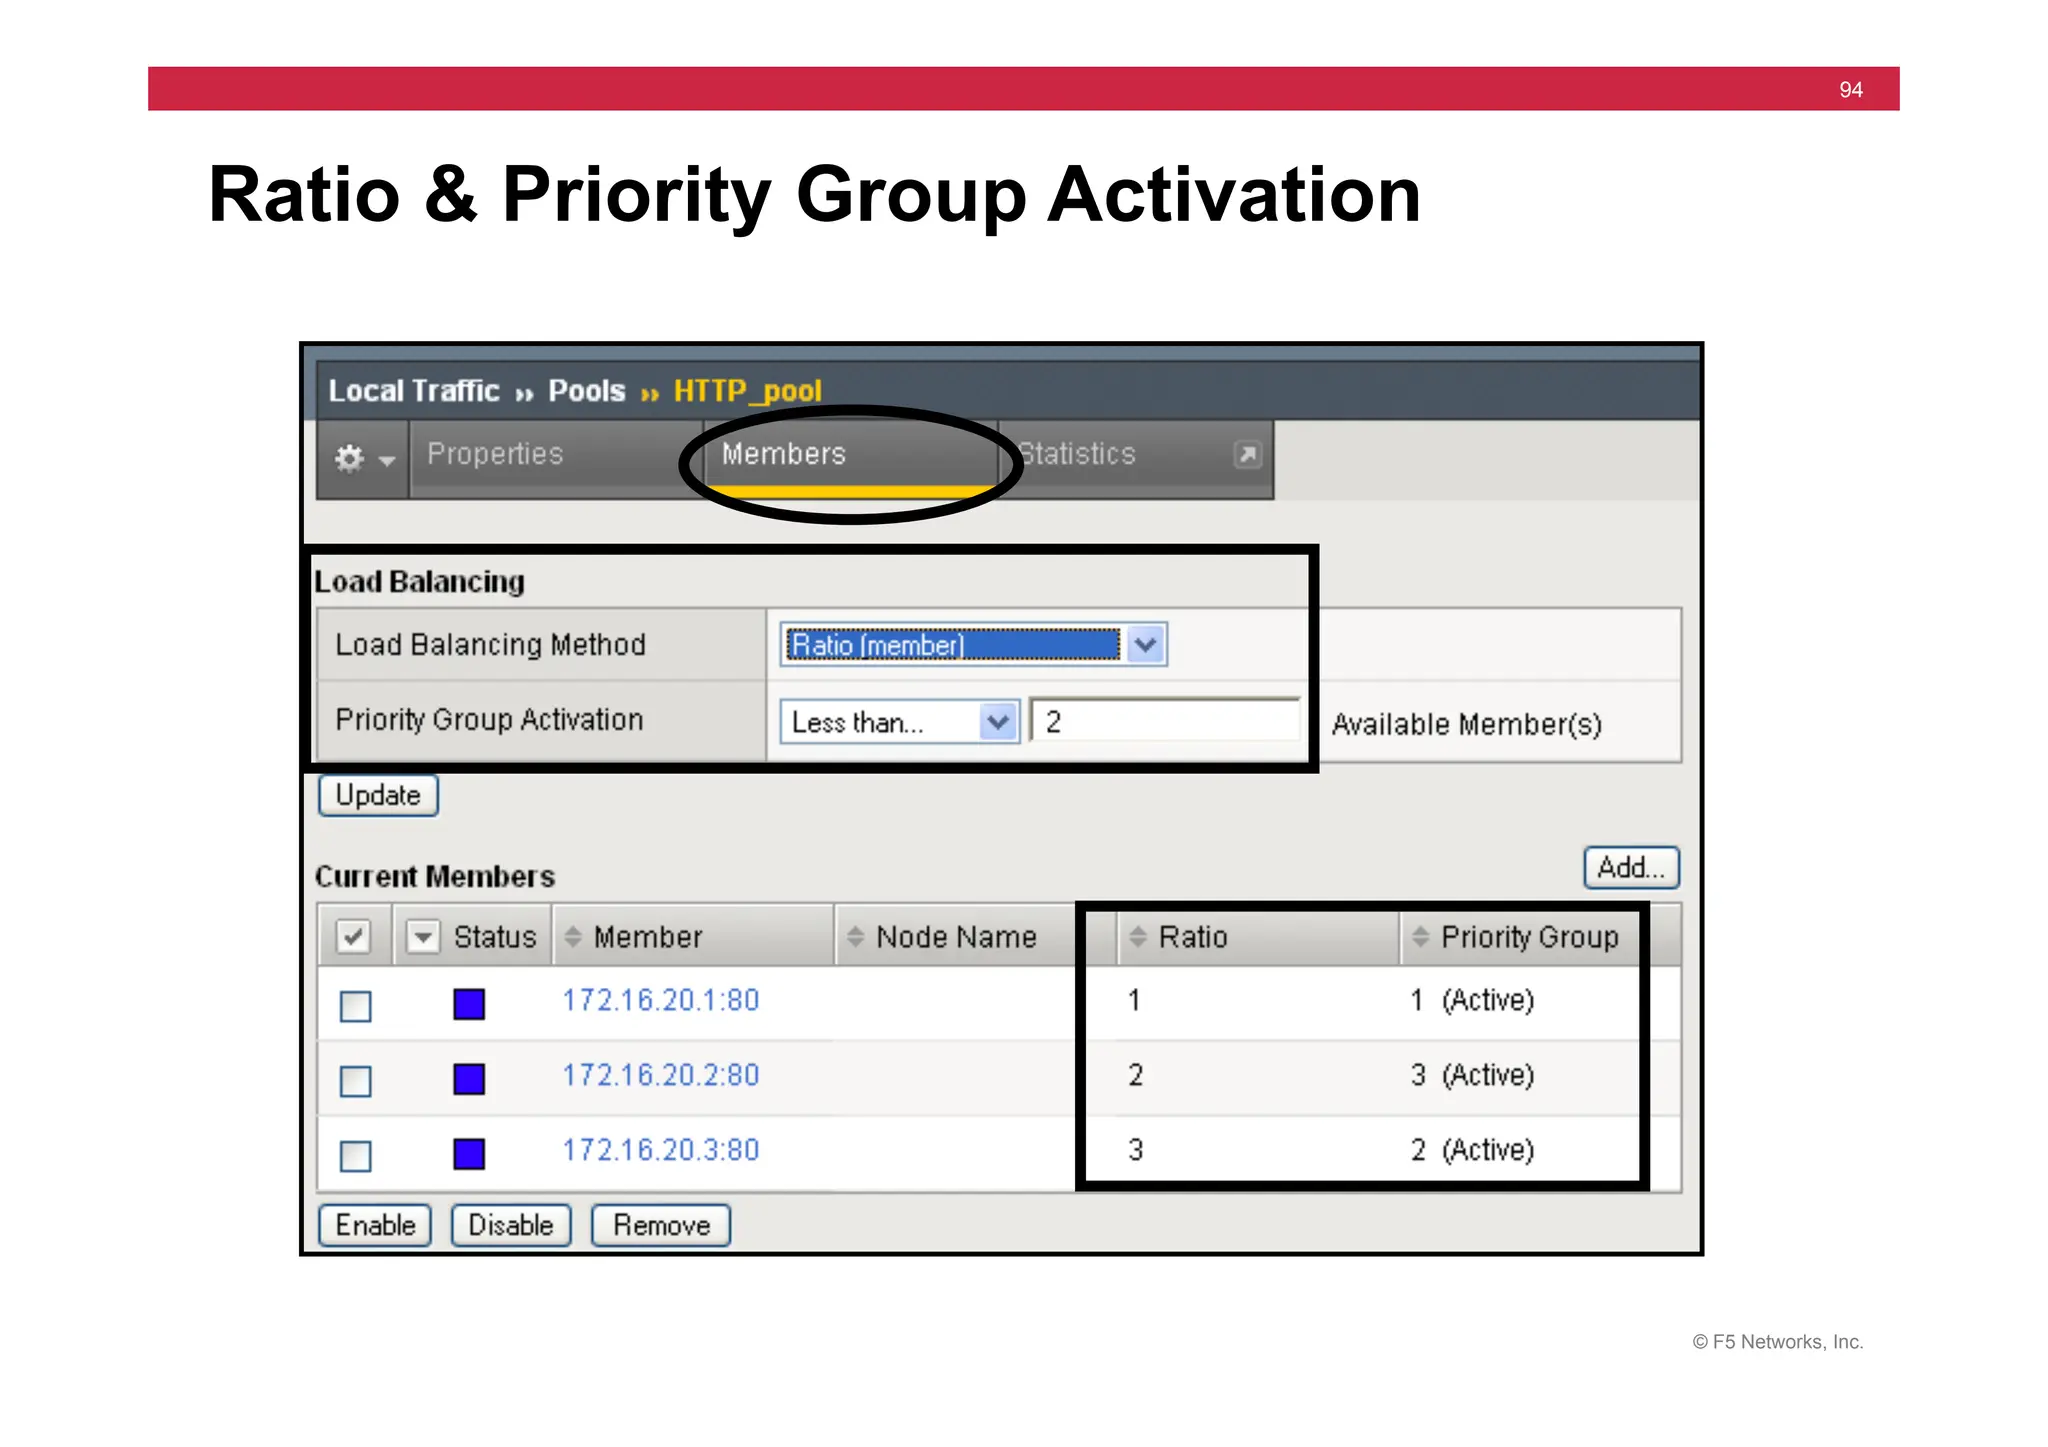Open member link 172.16.20.1:80
This screenshot has height=1447, width=2048.
tap(660, 1000)
